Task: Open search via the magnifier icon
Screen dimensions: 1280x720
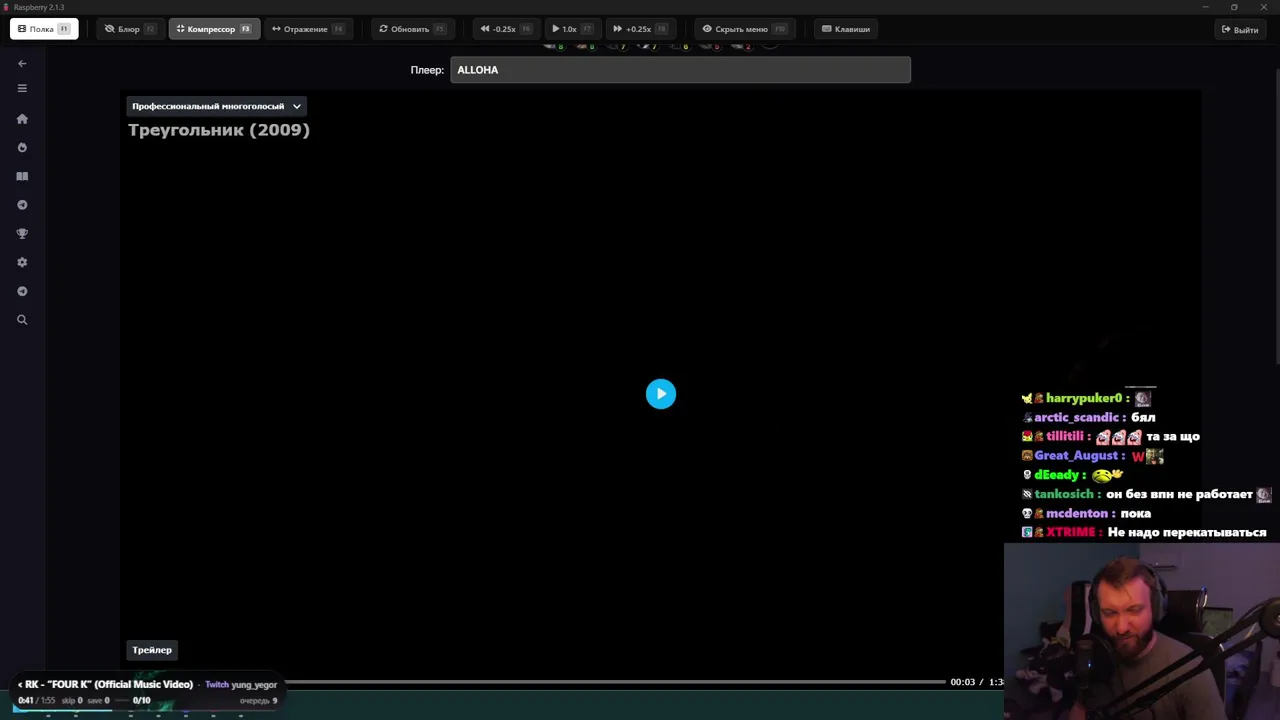Action: pos(22,320)
